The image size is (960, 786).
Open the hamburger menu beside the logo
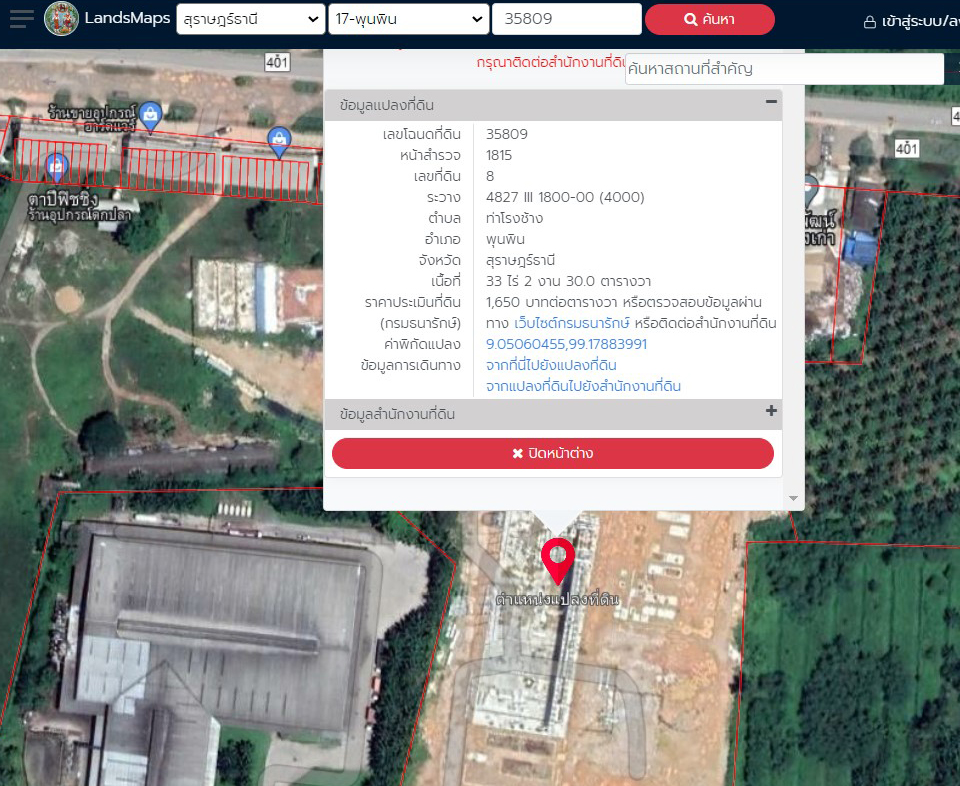(21, 19)
